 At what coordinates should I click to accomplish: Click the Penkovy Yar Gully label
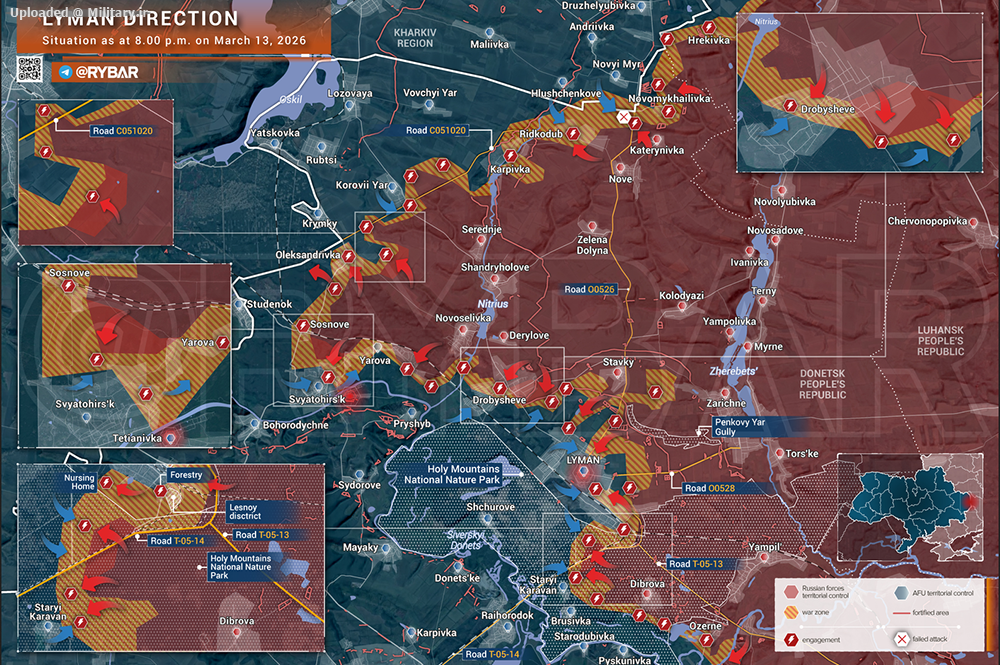tap(740, 427)
